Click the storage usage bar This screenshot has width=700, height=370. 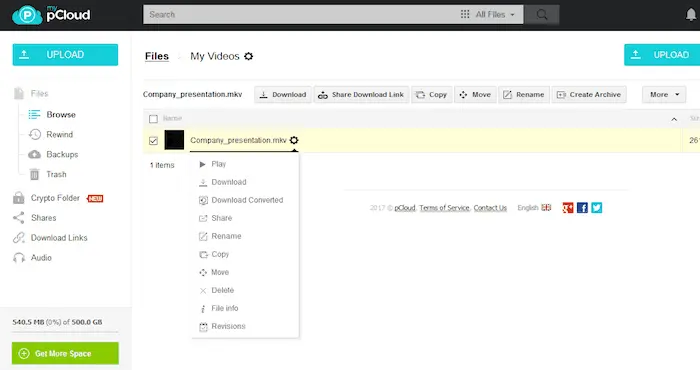point(65,332)
